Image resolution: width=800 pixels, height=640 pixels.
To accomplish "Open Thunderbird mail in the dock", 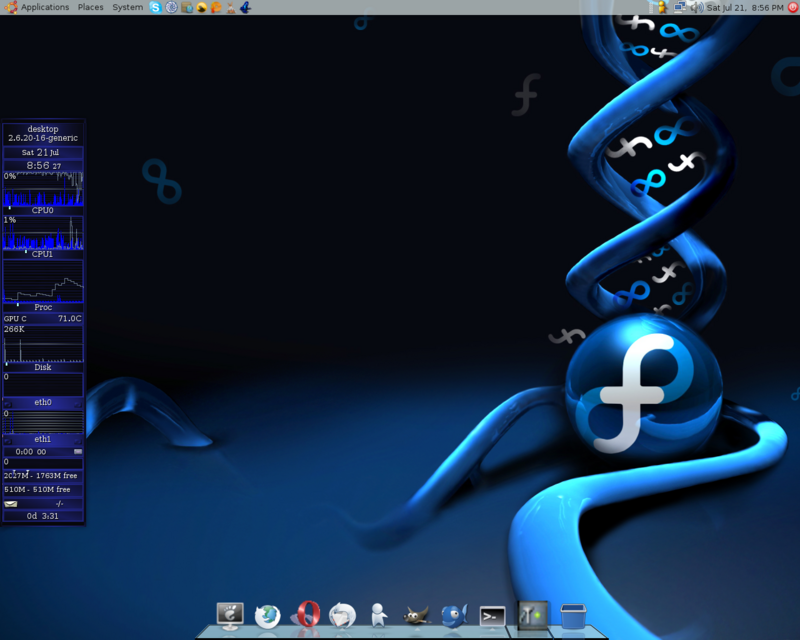I will click(342, 615).
